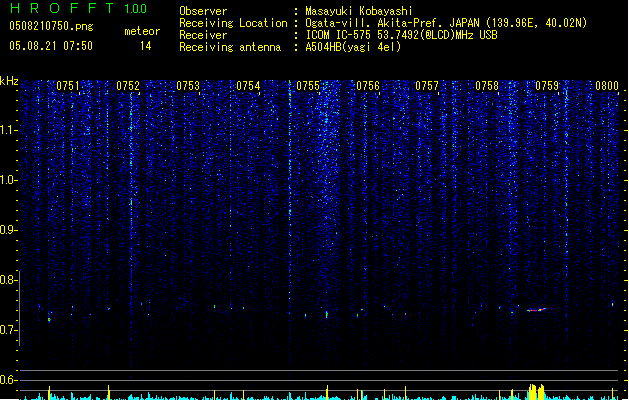Screen dimensions: 629x400
Task: Click the 0.7 kHz frequency label
Action: (8, 330)
